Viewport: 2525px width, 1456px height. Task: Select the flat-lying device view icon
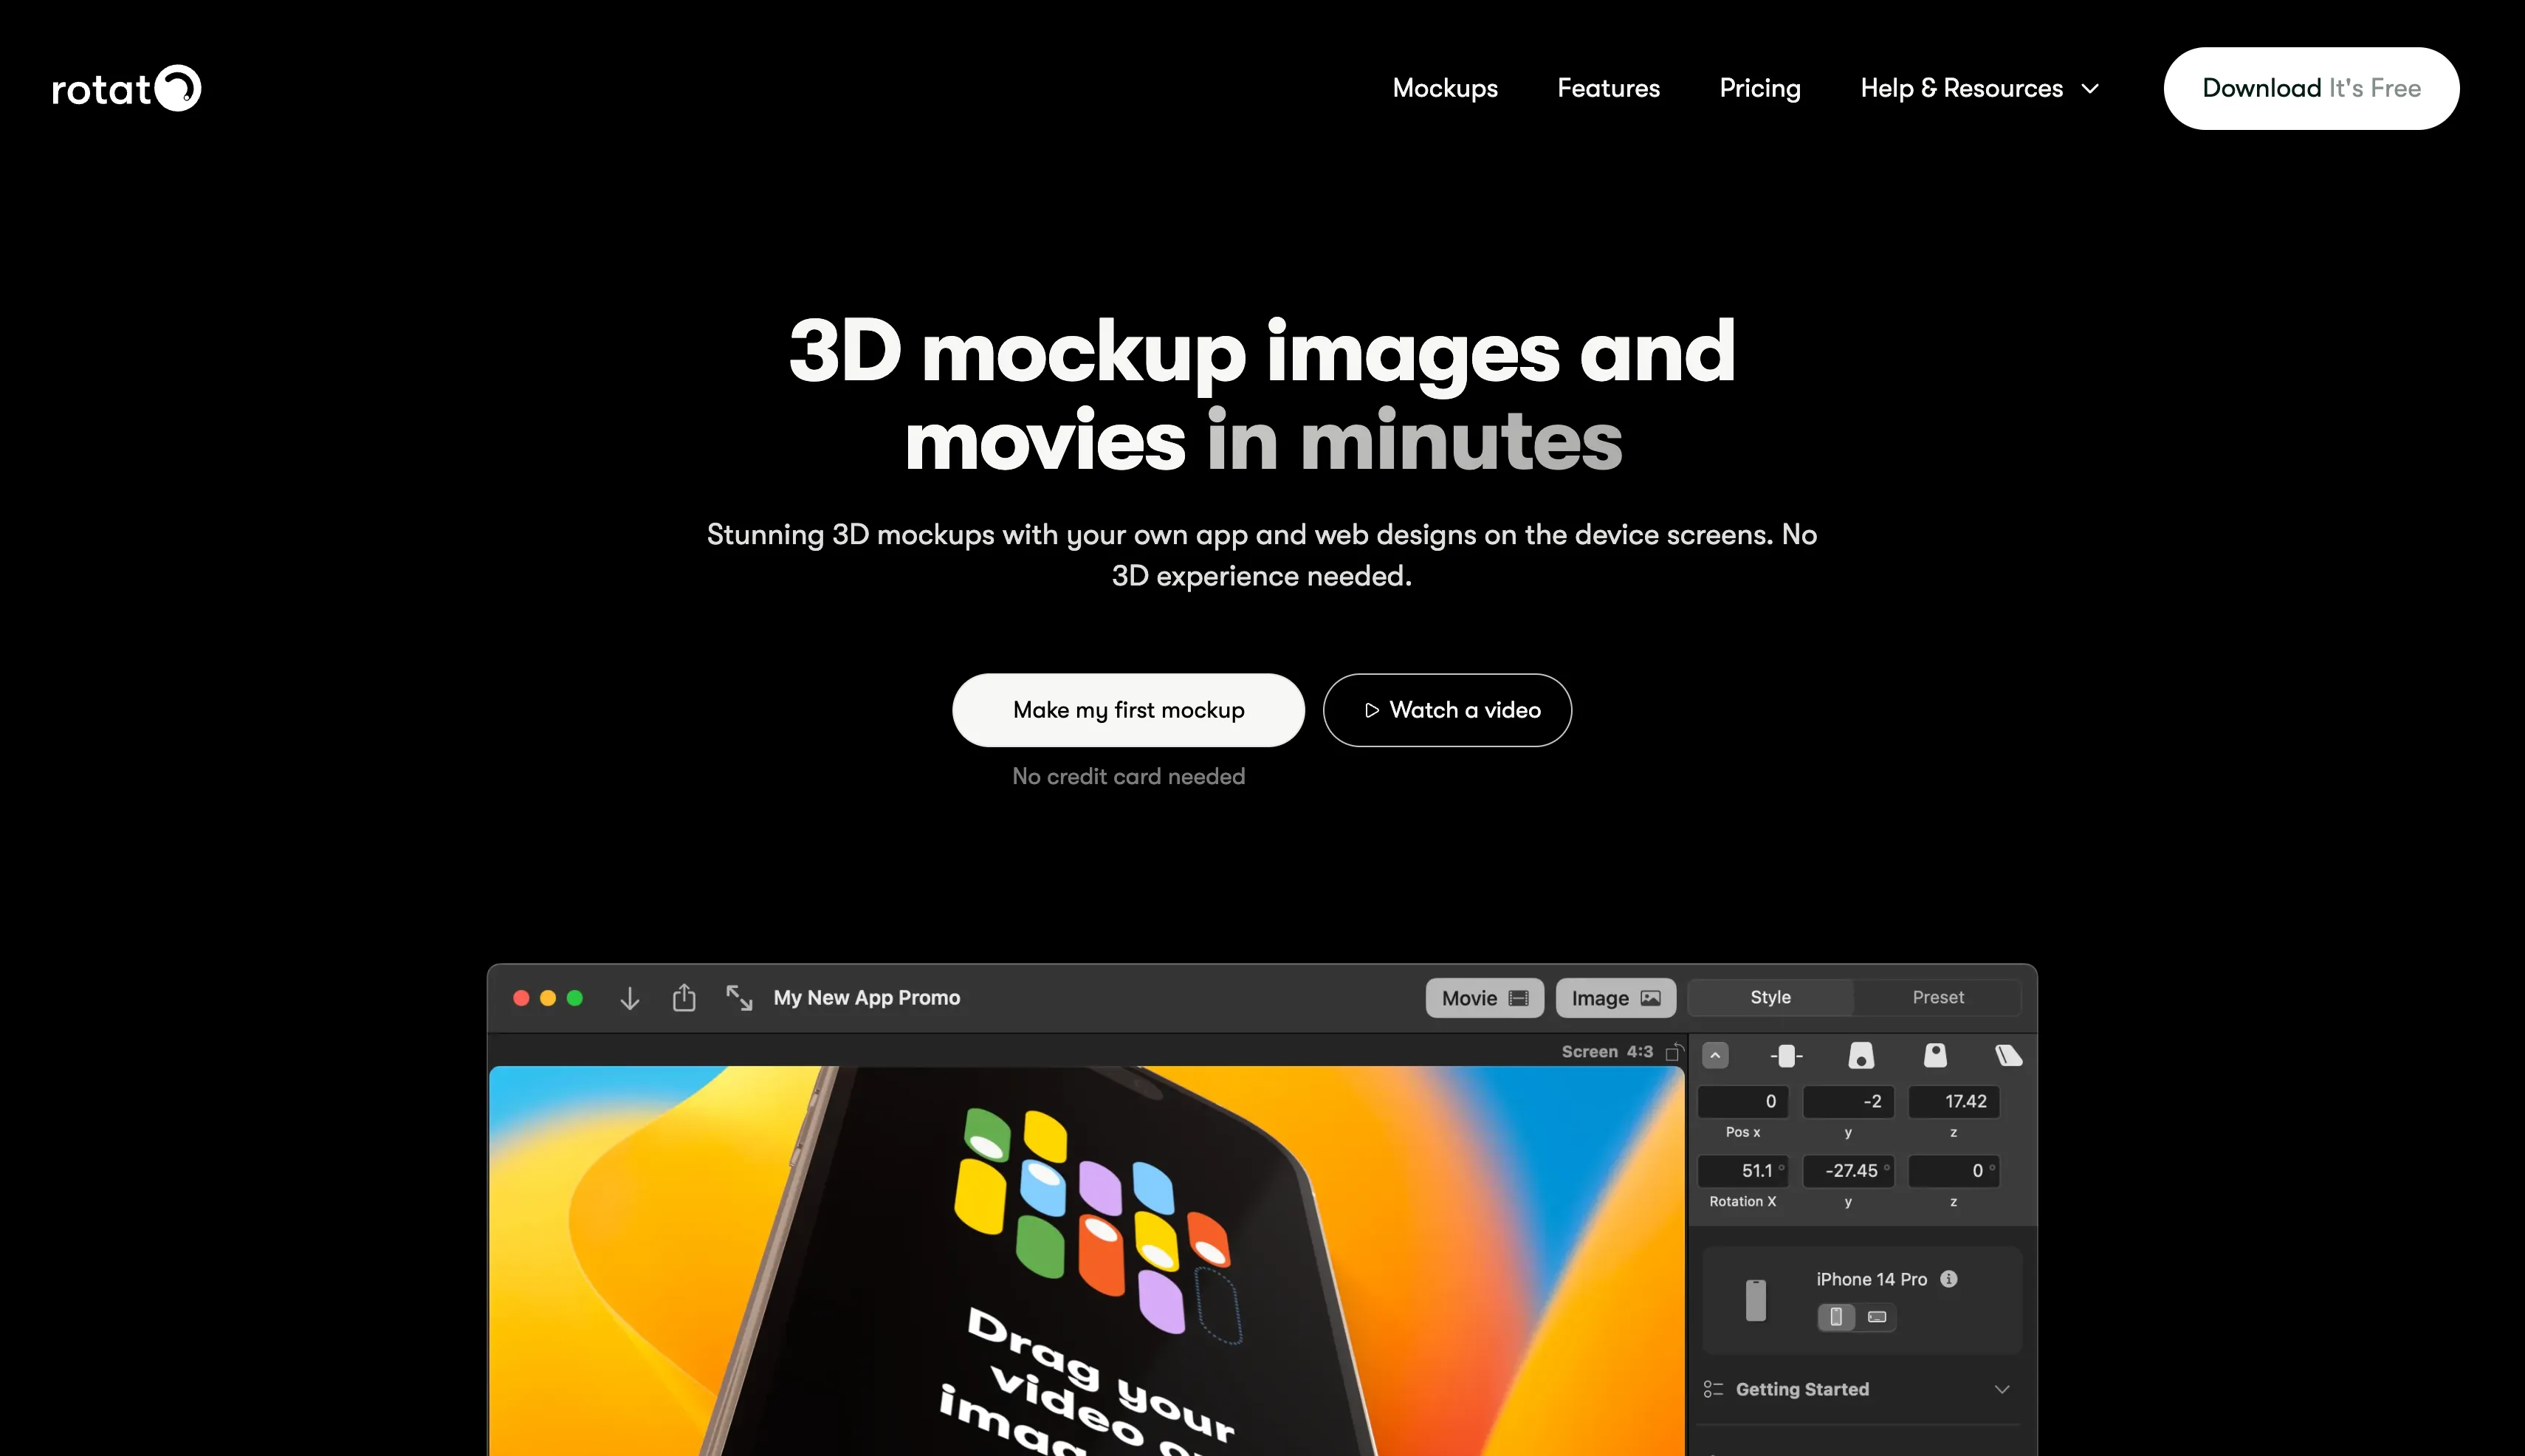2008,1056
